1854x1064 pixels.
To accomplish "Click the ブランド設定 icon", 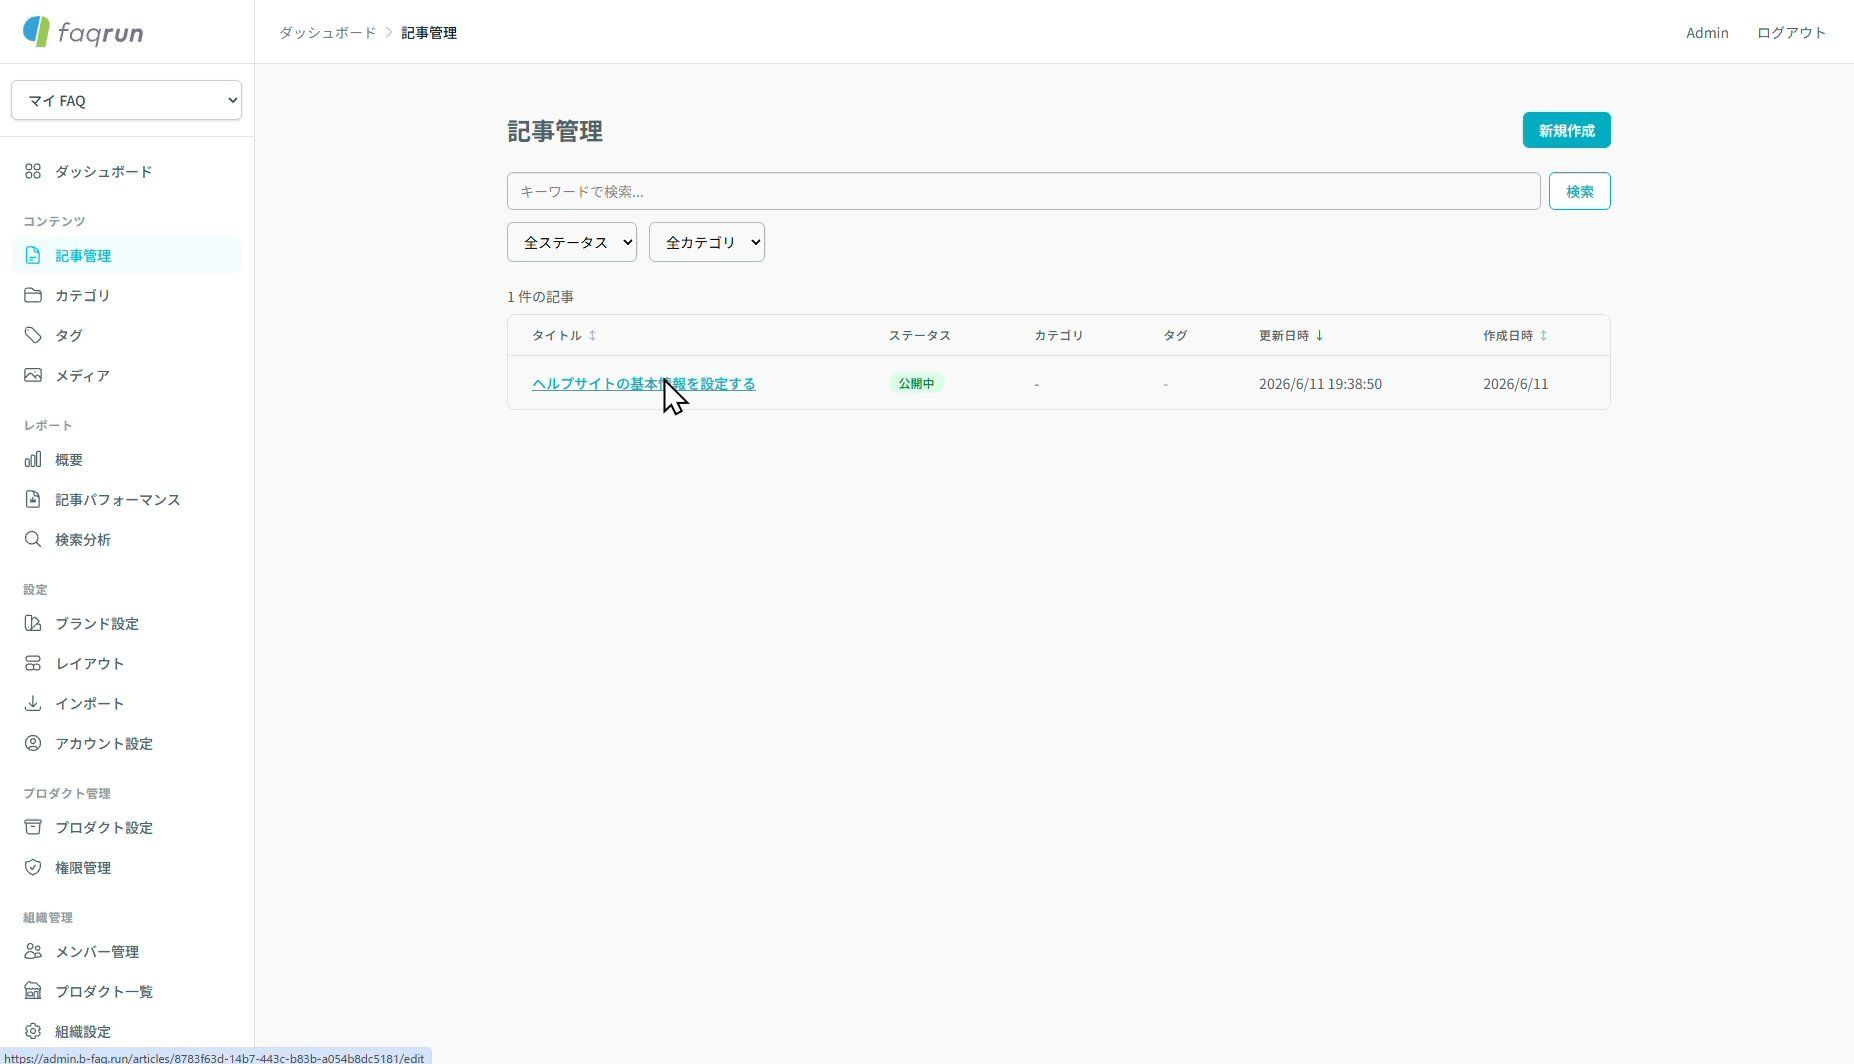I will 33,623.
